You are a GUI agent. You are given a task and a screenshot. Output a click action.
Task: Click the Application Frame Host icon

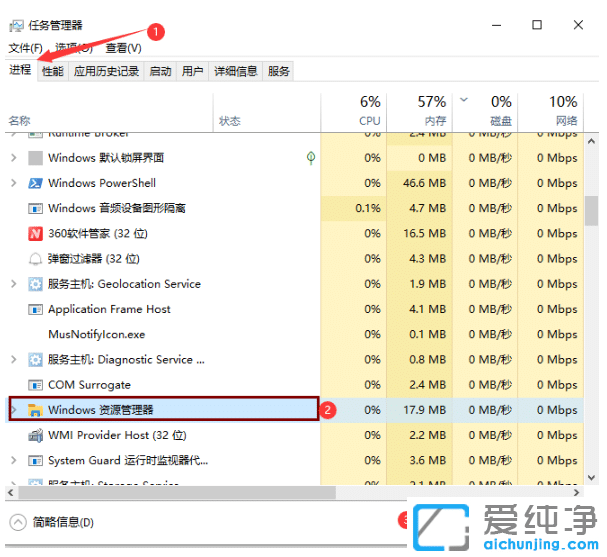point(35,310)
